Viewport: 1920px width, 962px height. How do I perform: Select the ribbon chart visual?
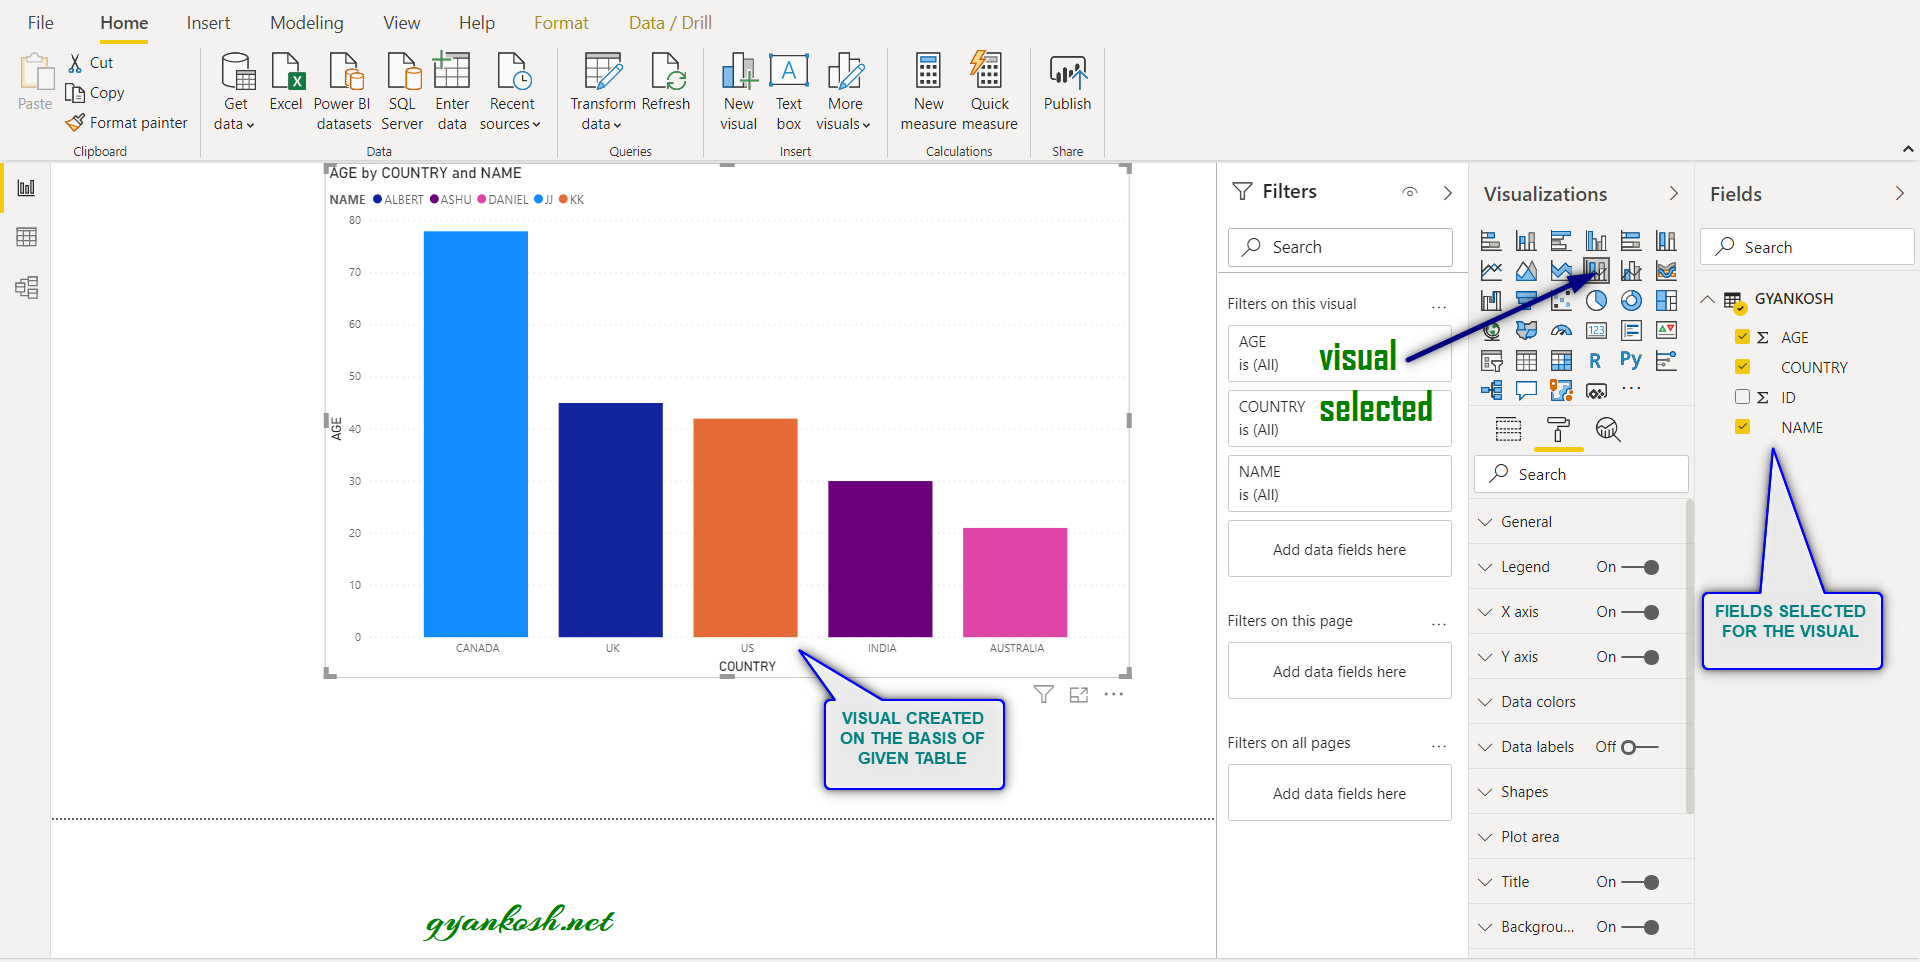click(1666, 271)
